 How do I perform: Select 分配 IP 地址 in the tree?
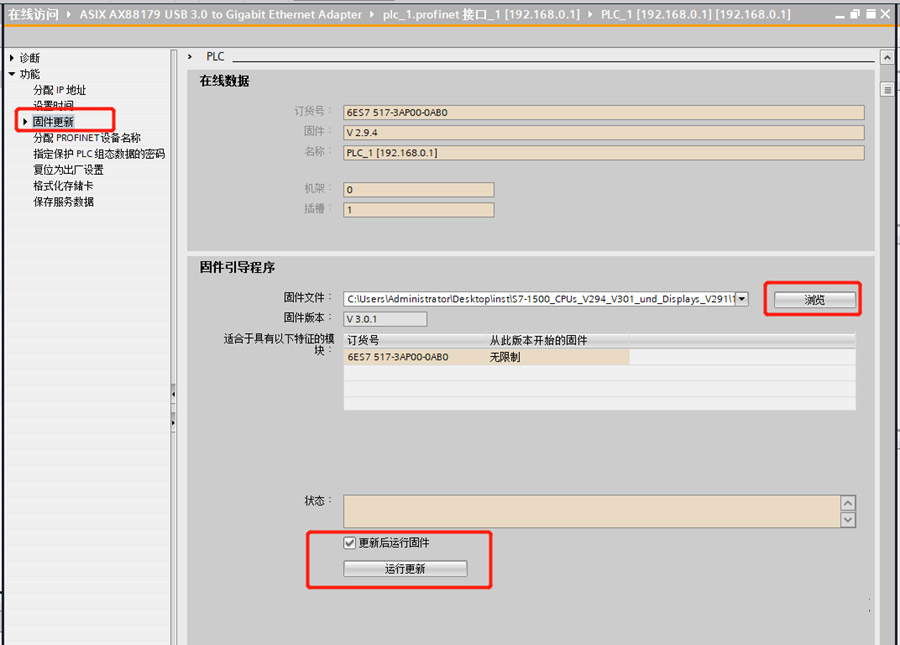pos(59,90)
